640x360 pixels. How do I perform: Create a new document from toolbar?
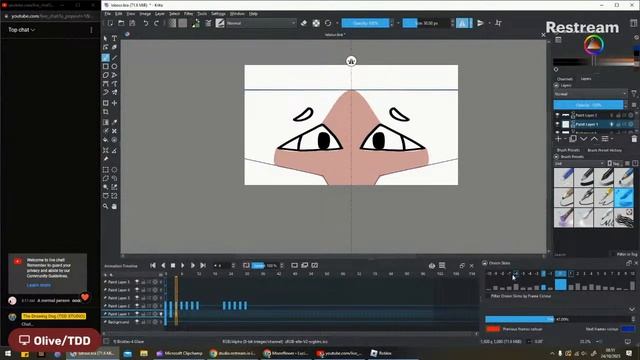[110, 23]
